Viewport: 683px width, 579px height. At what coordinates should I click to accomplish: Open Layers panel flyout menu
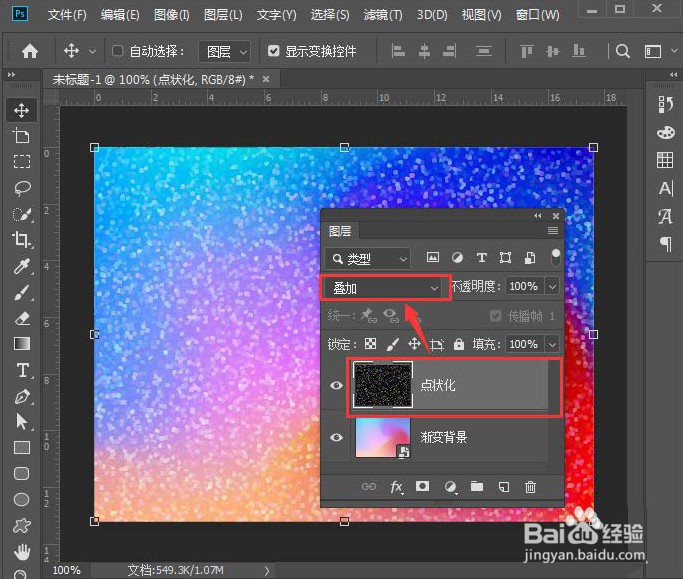(x=553, y=230)
